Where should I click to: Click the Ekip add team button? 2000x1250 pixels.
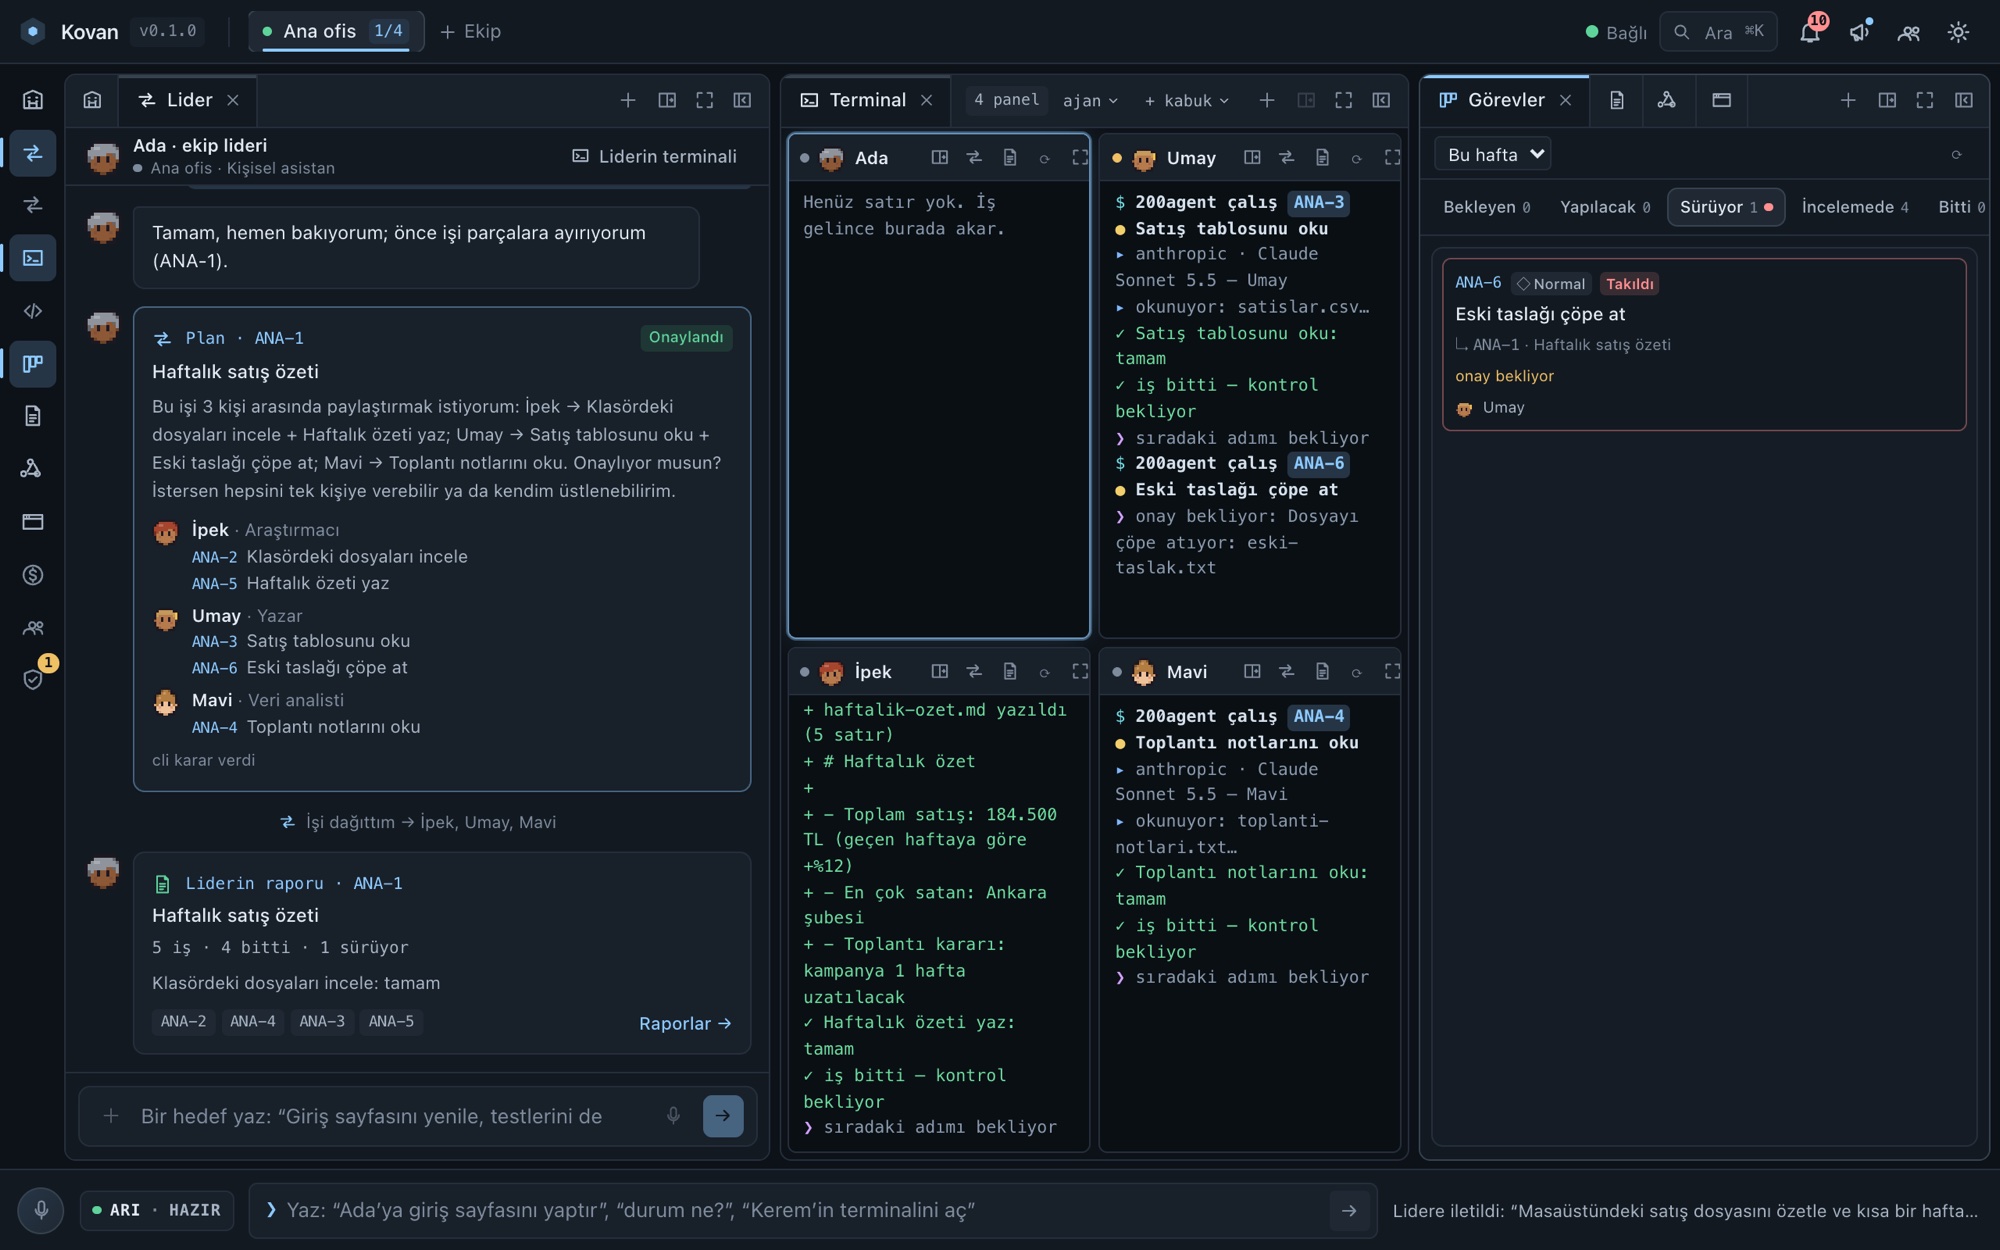470,32
